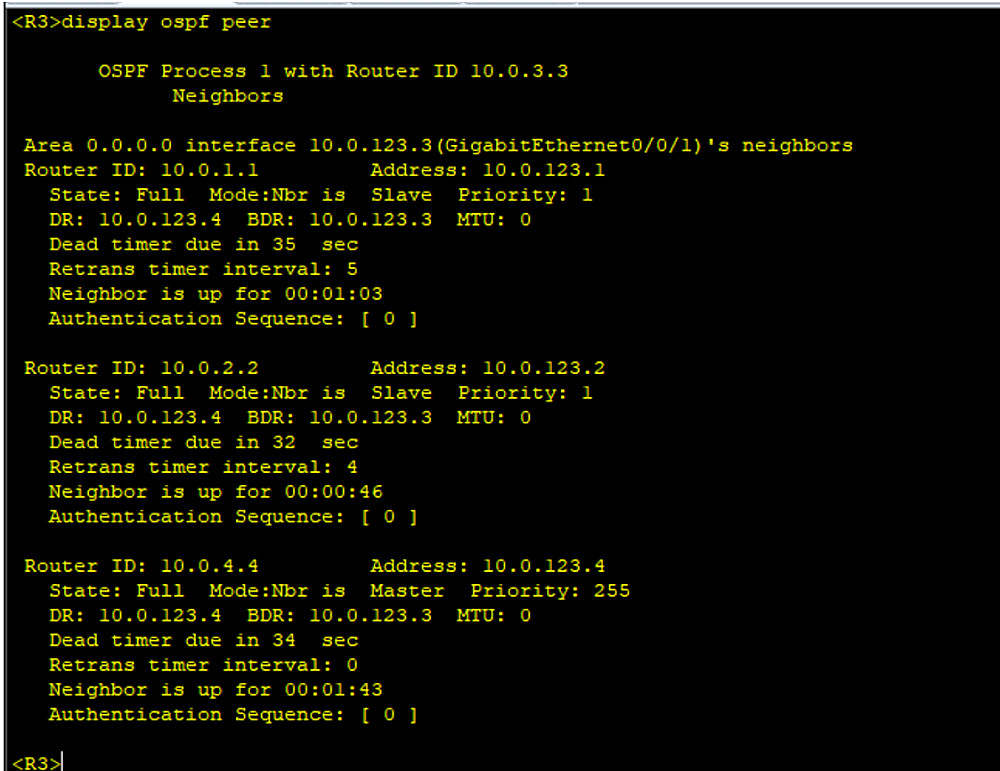1000x771 pixels.
Task: Click the 'Priority: 255' value
Action: 550,591
